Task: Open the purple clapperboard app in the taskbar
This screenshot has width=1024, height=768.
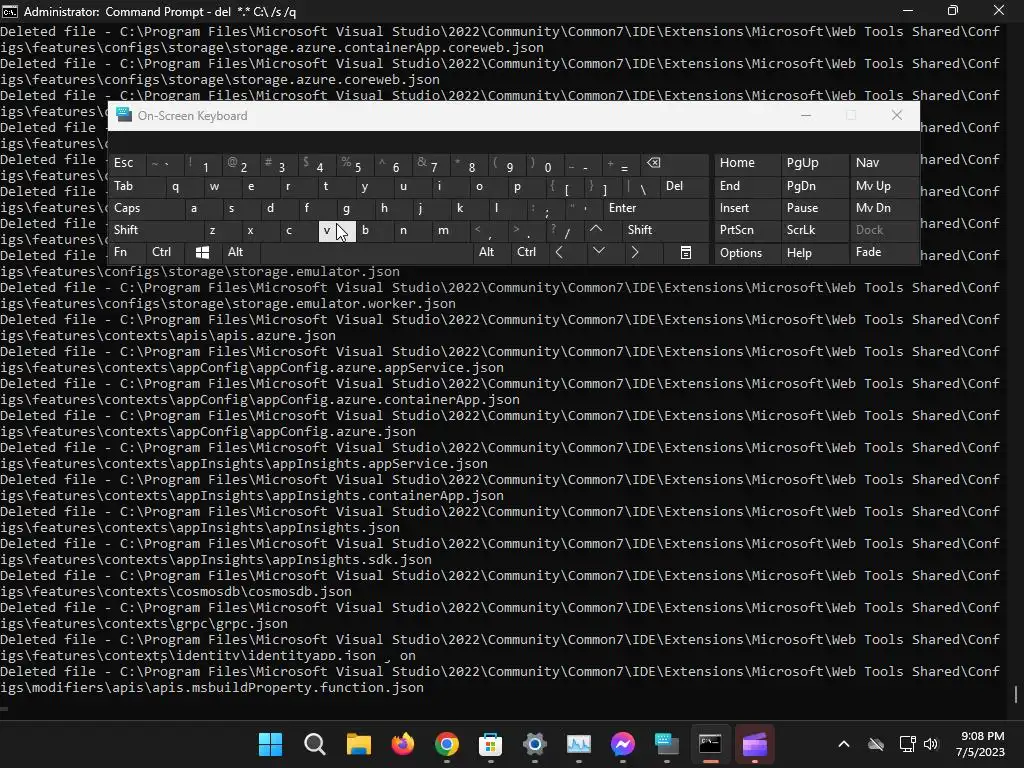Action: coord(754,744)
